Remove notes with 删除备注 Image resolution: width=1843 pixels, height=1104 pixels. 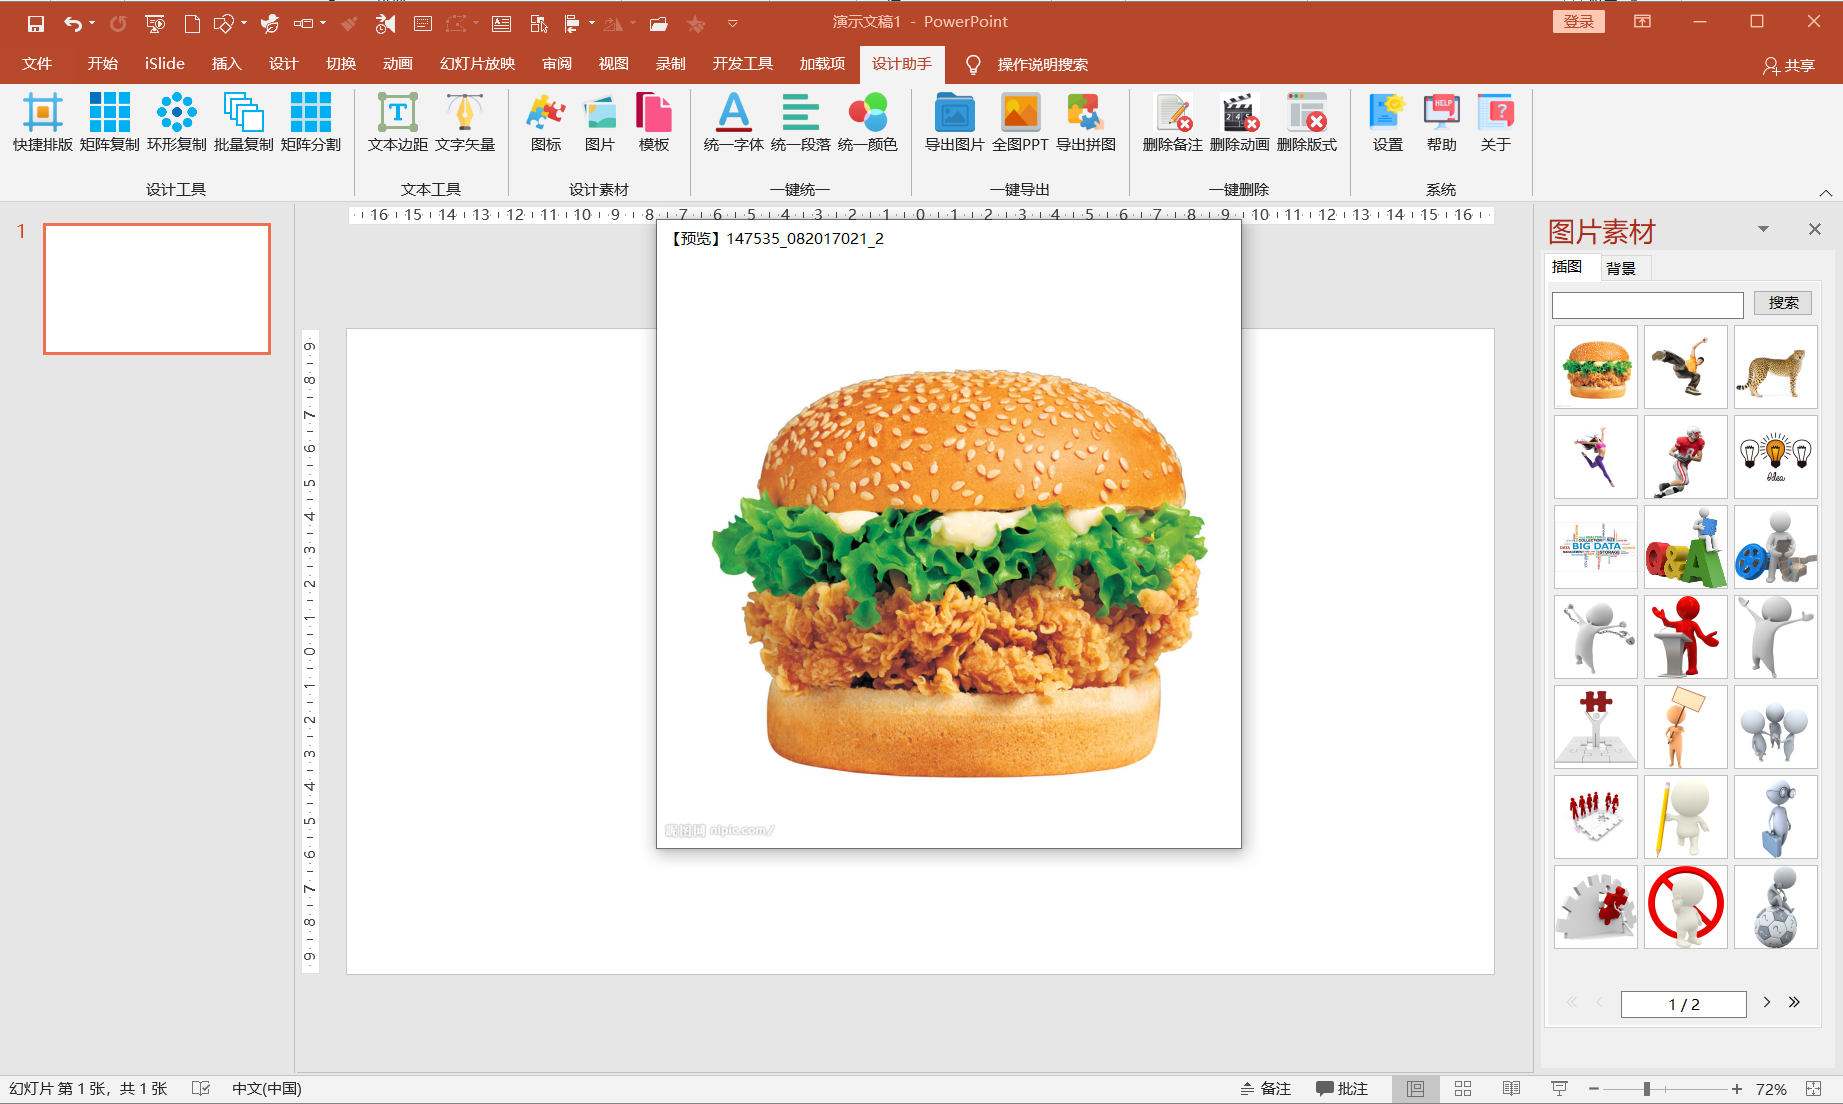pos(1173,122)
